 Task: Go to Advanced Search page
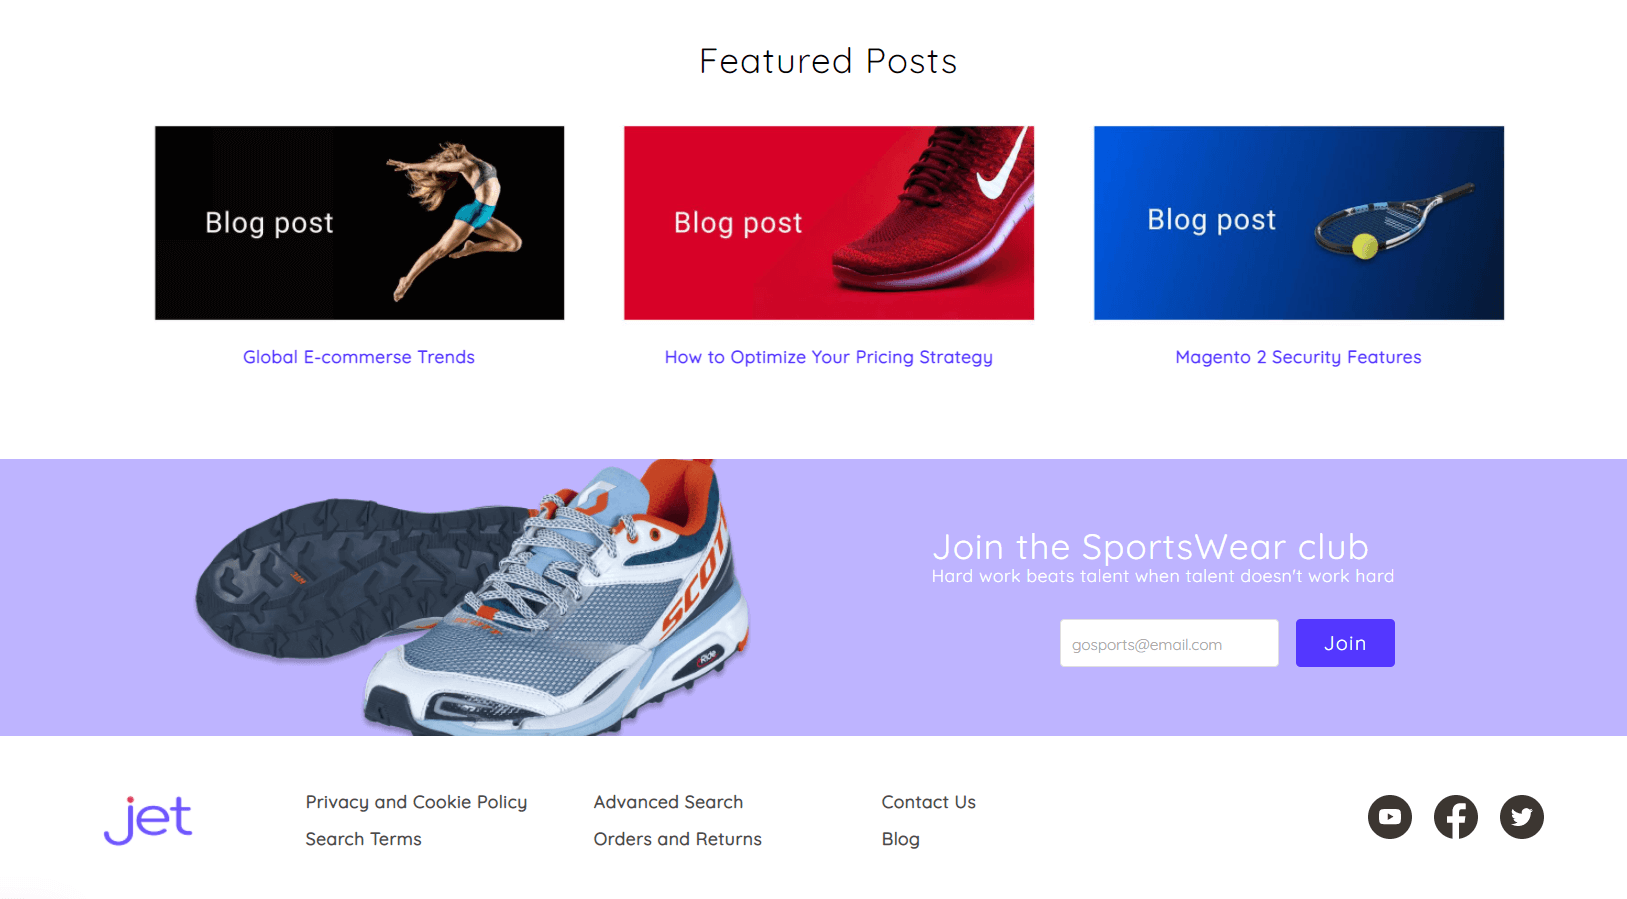(x=668, y=802)
